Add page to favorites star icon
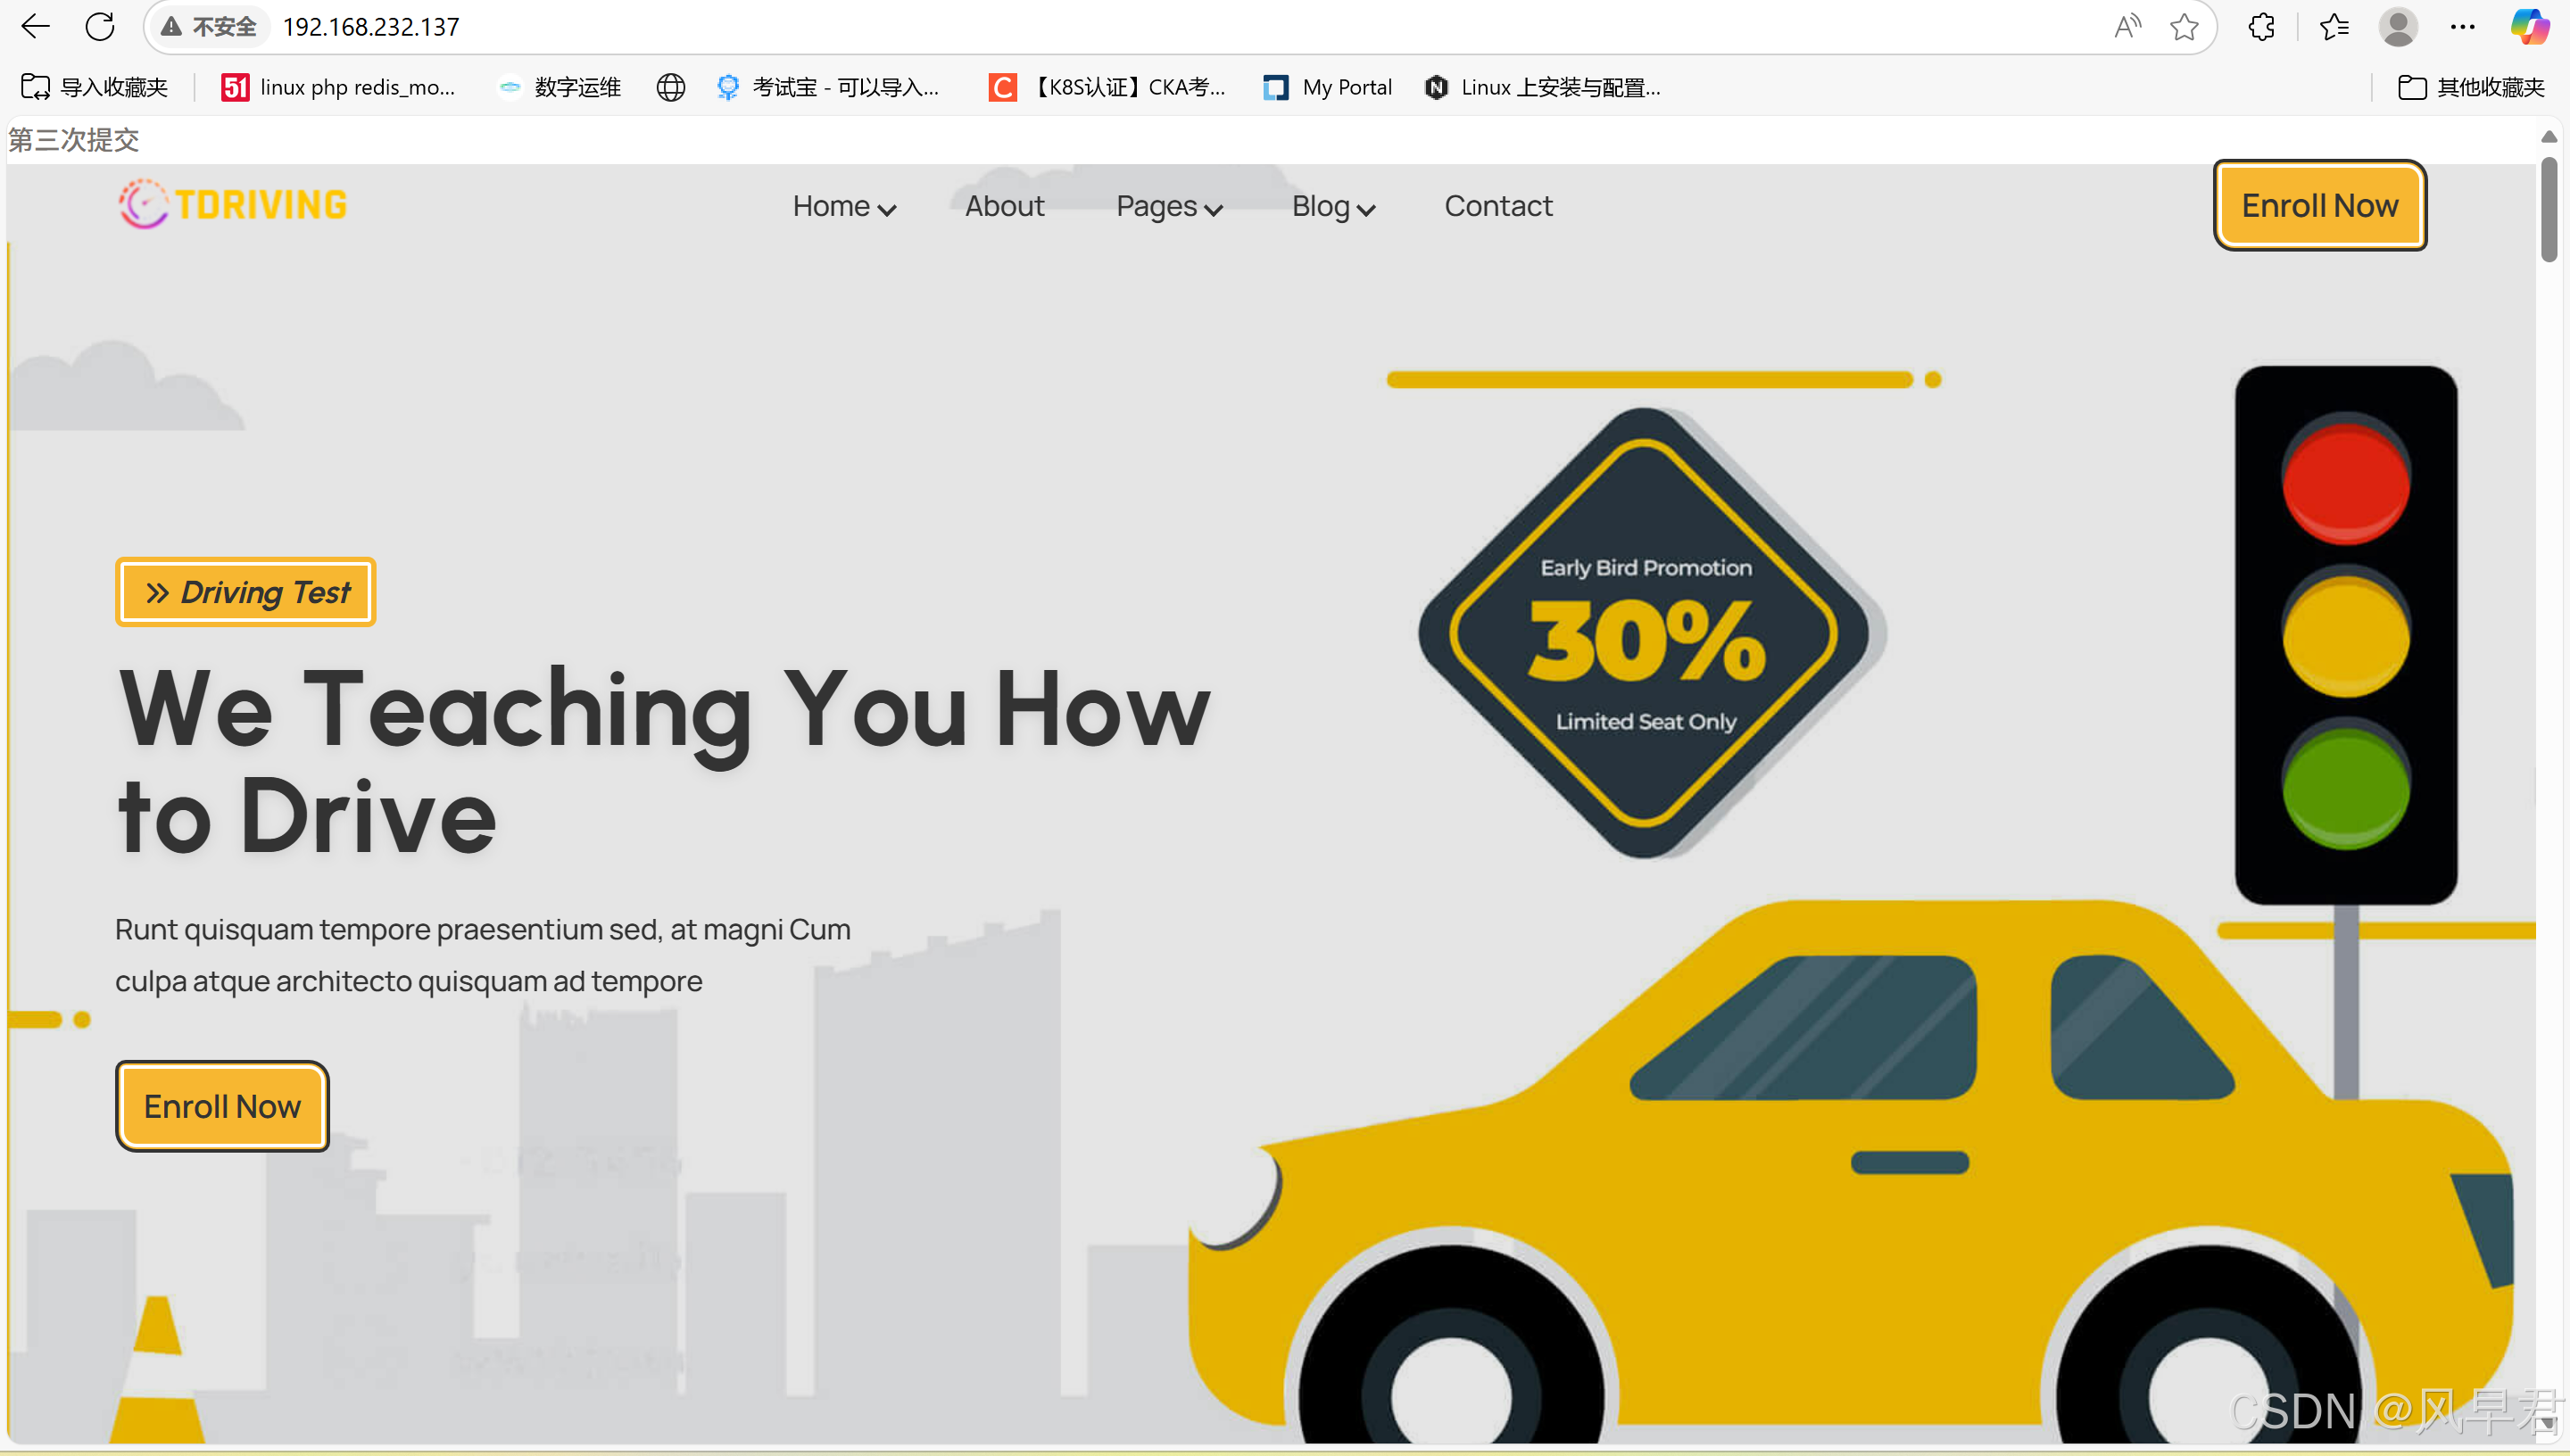This screenshot has width=2570, height=1456. coord(2184,27)
